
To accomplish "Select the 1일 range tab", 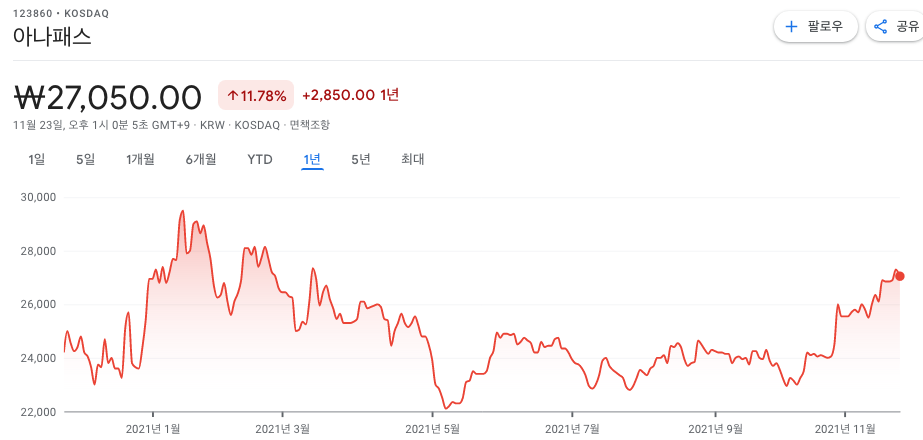I will (36, 159).
